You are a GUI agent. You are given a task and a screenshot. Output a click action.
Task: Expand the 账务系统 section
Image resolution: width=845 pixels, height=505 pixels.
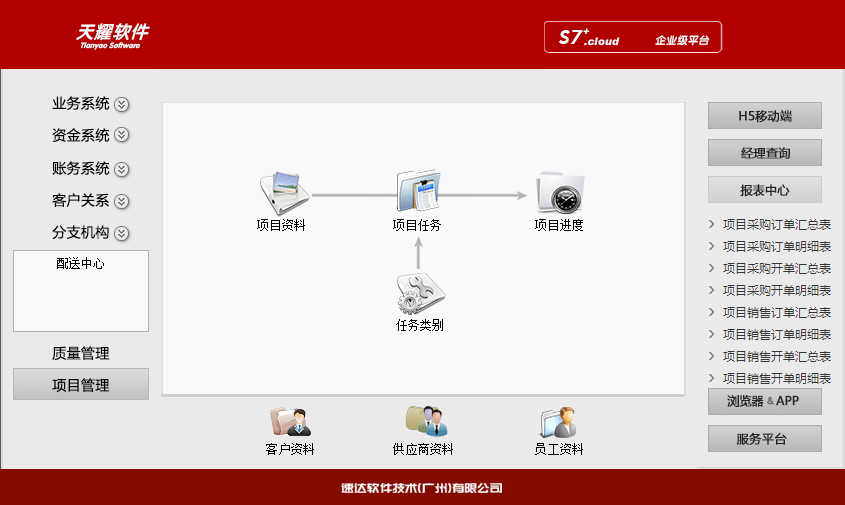[x=122, y=169]
